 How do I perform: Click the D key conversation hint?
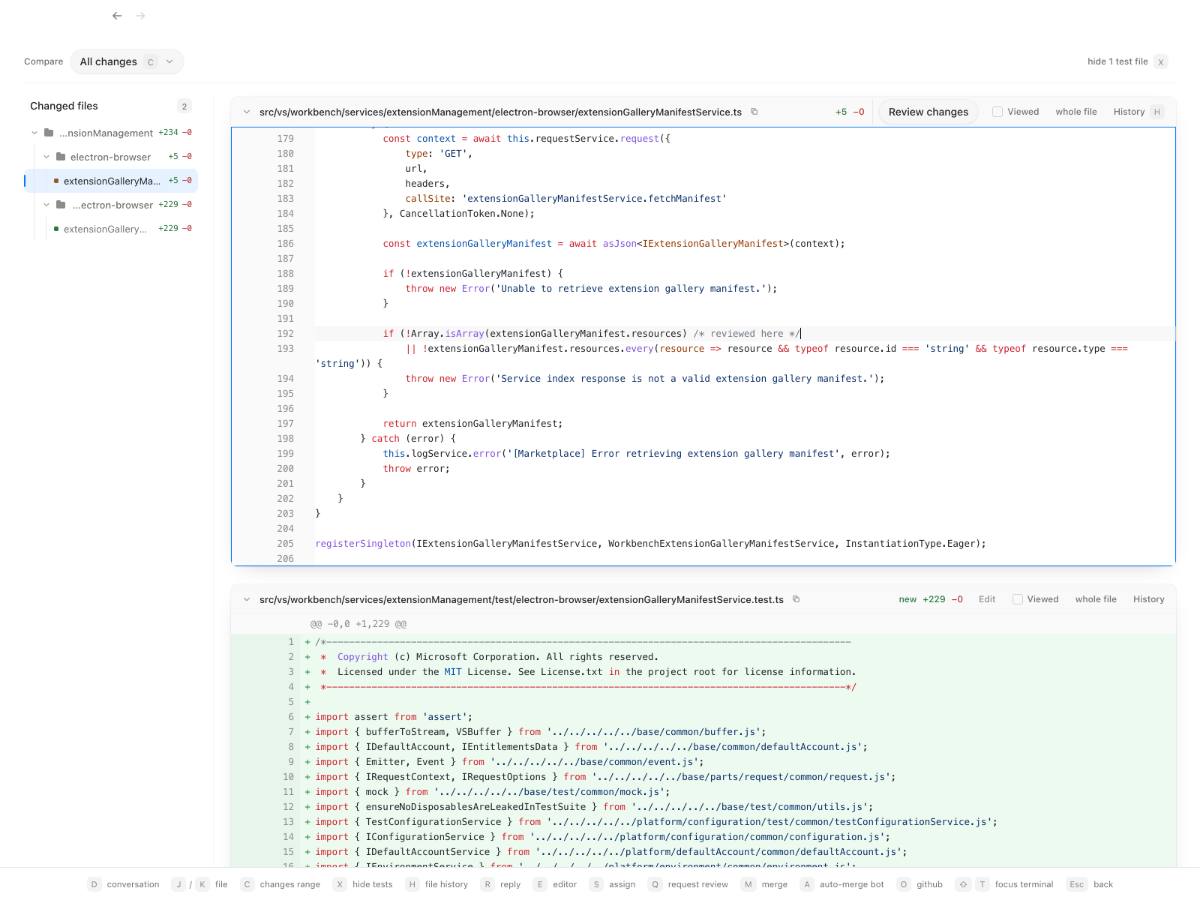(94, 884)
